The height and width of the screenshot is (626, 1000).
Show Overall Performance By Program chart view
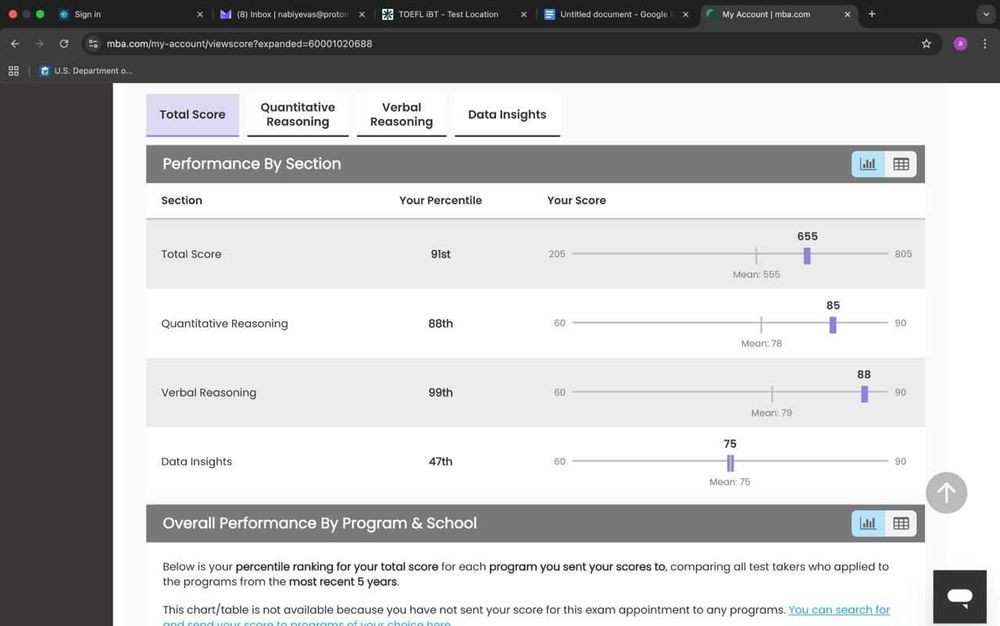coord(867,523)
